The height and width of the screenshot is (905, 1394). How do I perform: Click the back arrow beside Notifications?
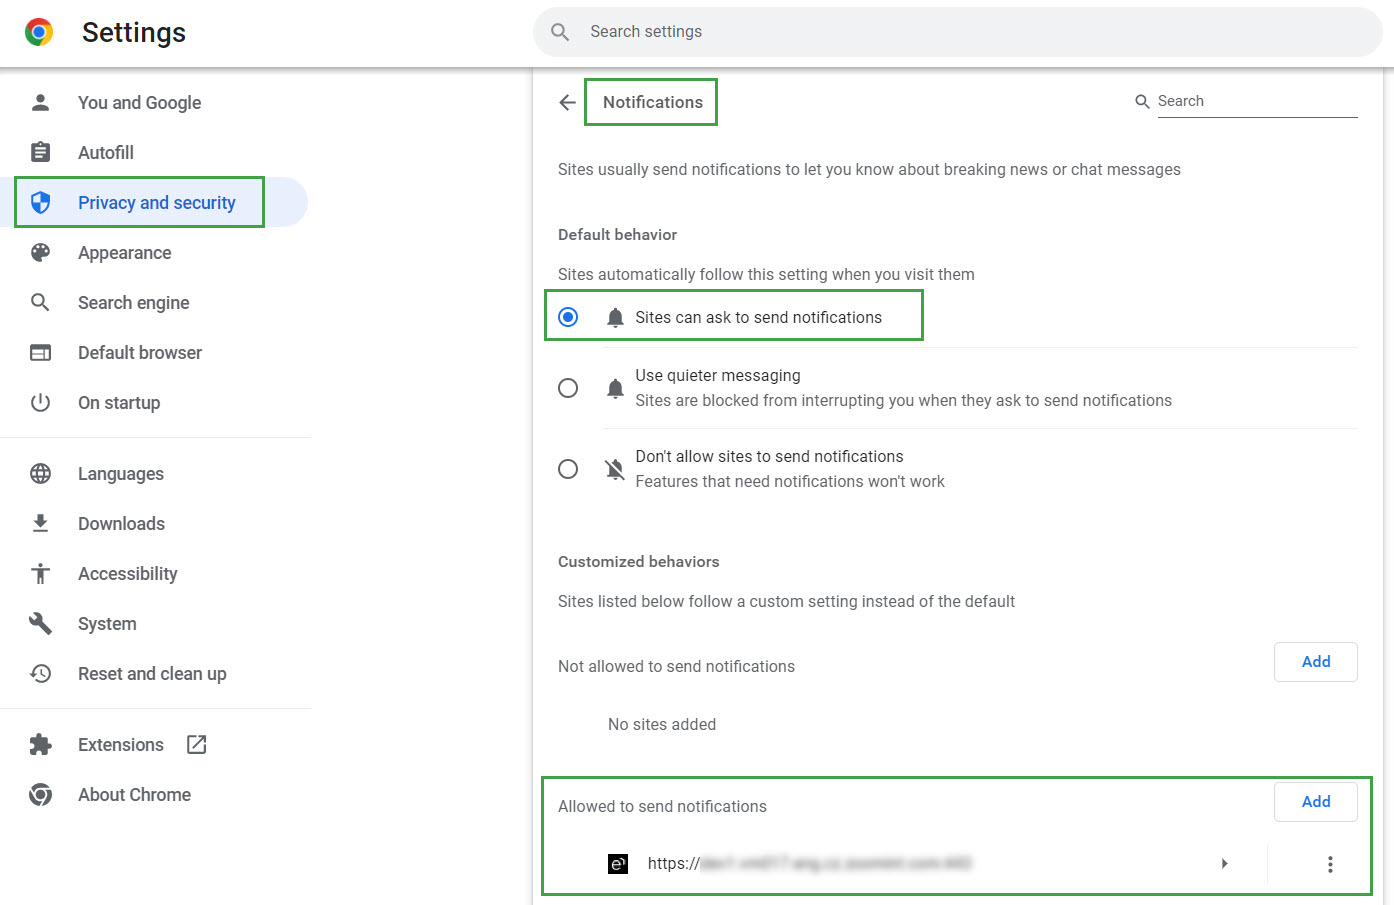click(x=567, y=103)
